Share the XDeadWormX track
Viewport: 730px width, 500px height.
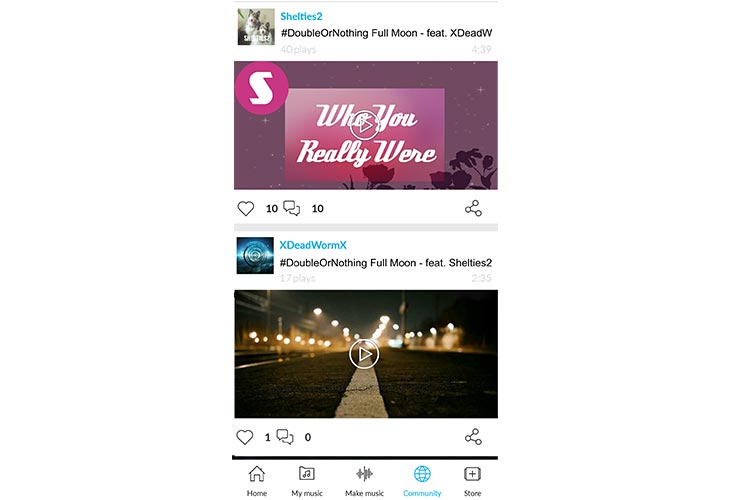(473, 437)
